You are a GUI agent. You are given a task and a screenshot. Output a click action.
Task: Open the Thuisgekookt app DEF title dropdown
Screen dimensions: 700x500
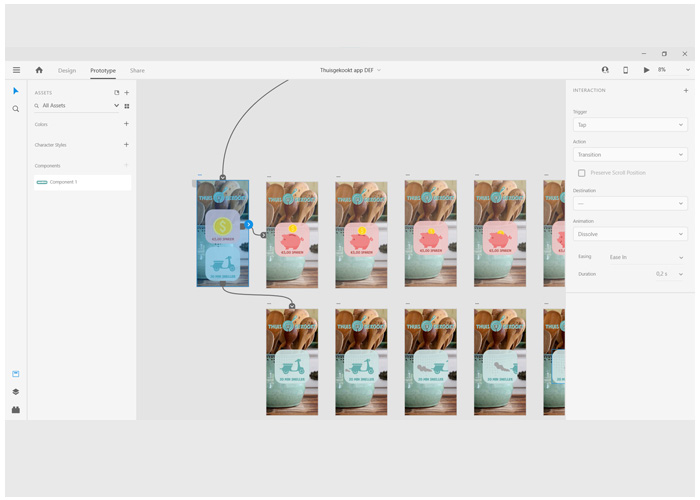tap(350, 70)
